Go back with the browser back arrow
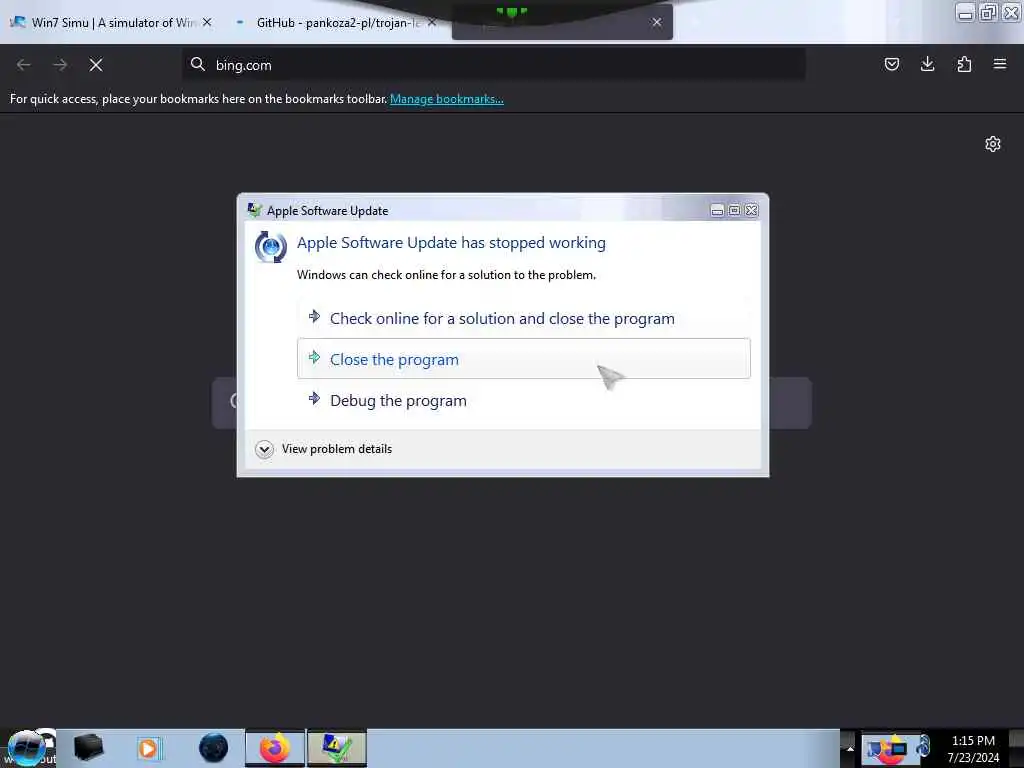Image resolution: width=1024 pixels, height=768 pixels. coord(24,65)
